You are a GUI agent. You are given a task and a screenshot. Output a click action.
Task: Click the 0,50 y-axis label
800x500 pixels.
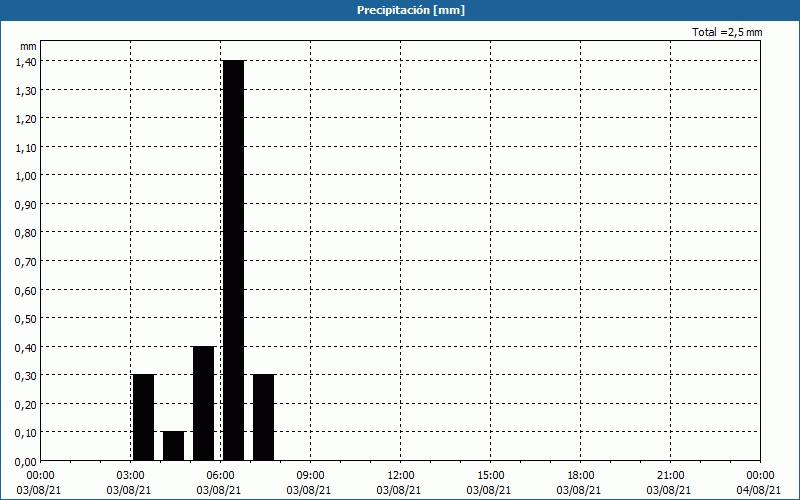tap(26, 319)
